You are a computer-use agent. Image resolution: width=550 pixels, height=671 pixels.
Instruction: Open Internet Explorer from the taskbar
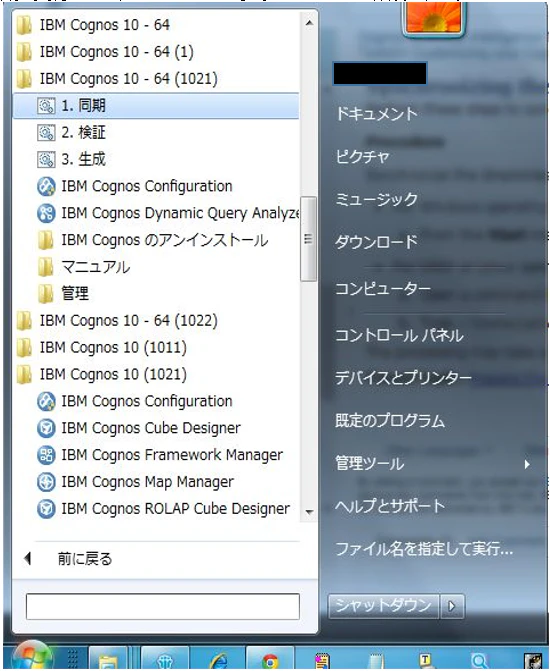(x=219, y=659)
